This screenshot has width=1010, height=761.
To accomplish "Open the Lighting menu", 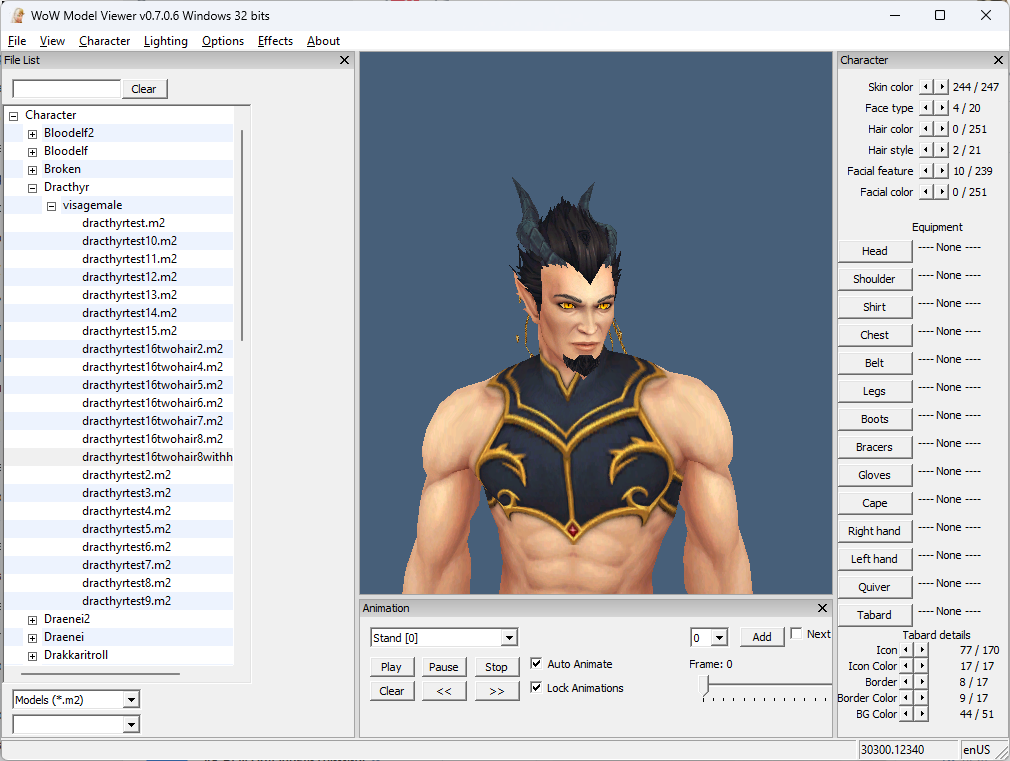I will (166, 41).
